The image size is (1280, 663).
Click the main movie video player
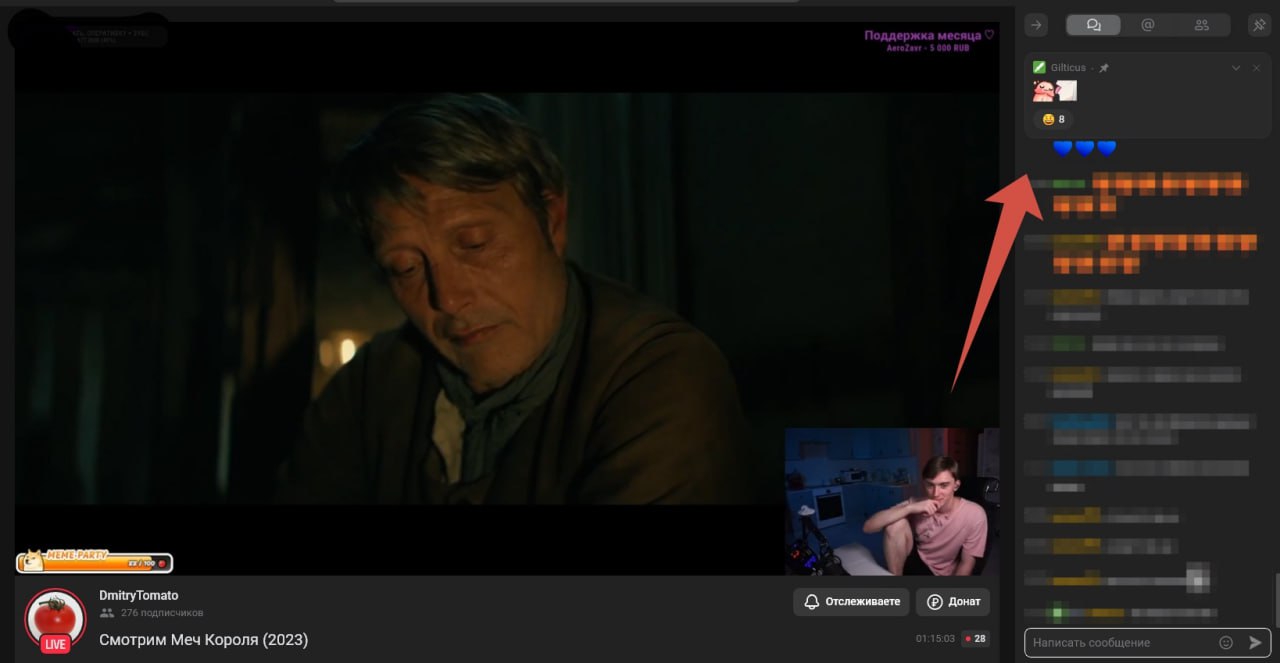click(x=507, y=298)
